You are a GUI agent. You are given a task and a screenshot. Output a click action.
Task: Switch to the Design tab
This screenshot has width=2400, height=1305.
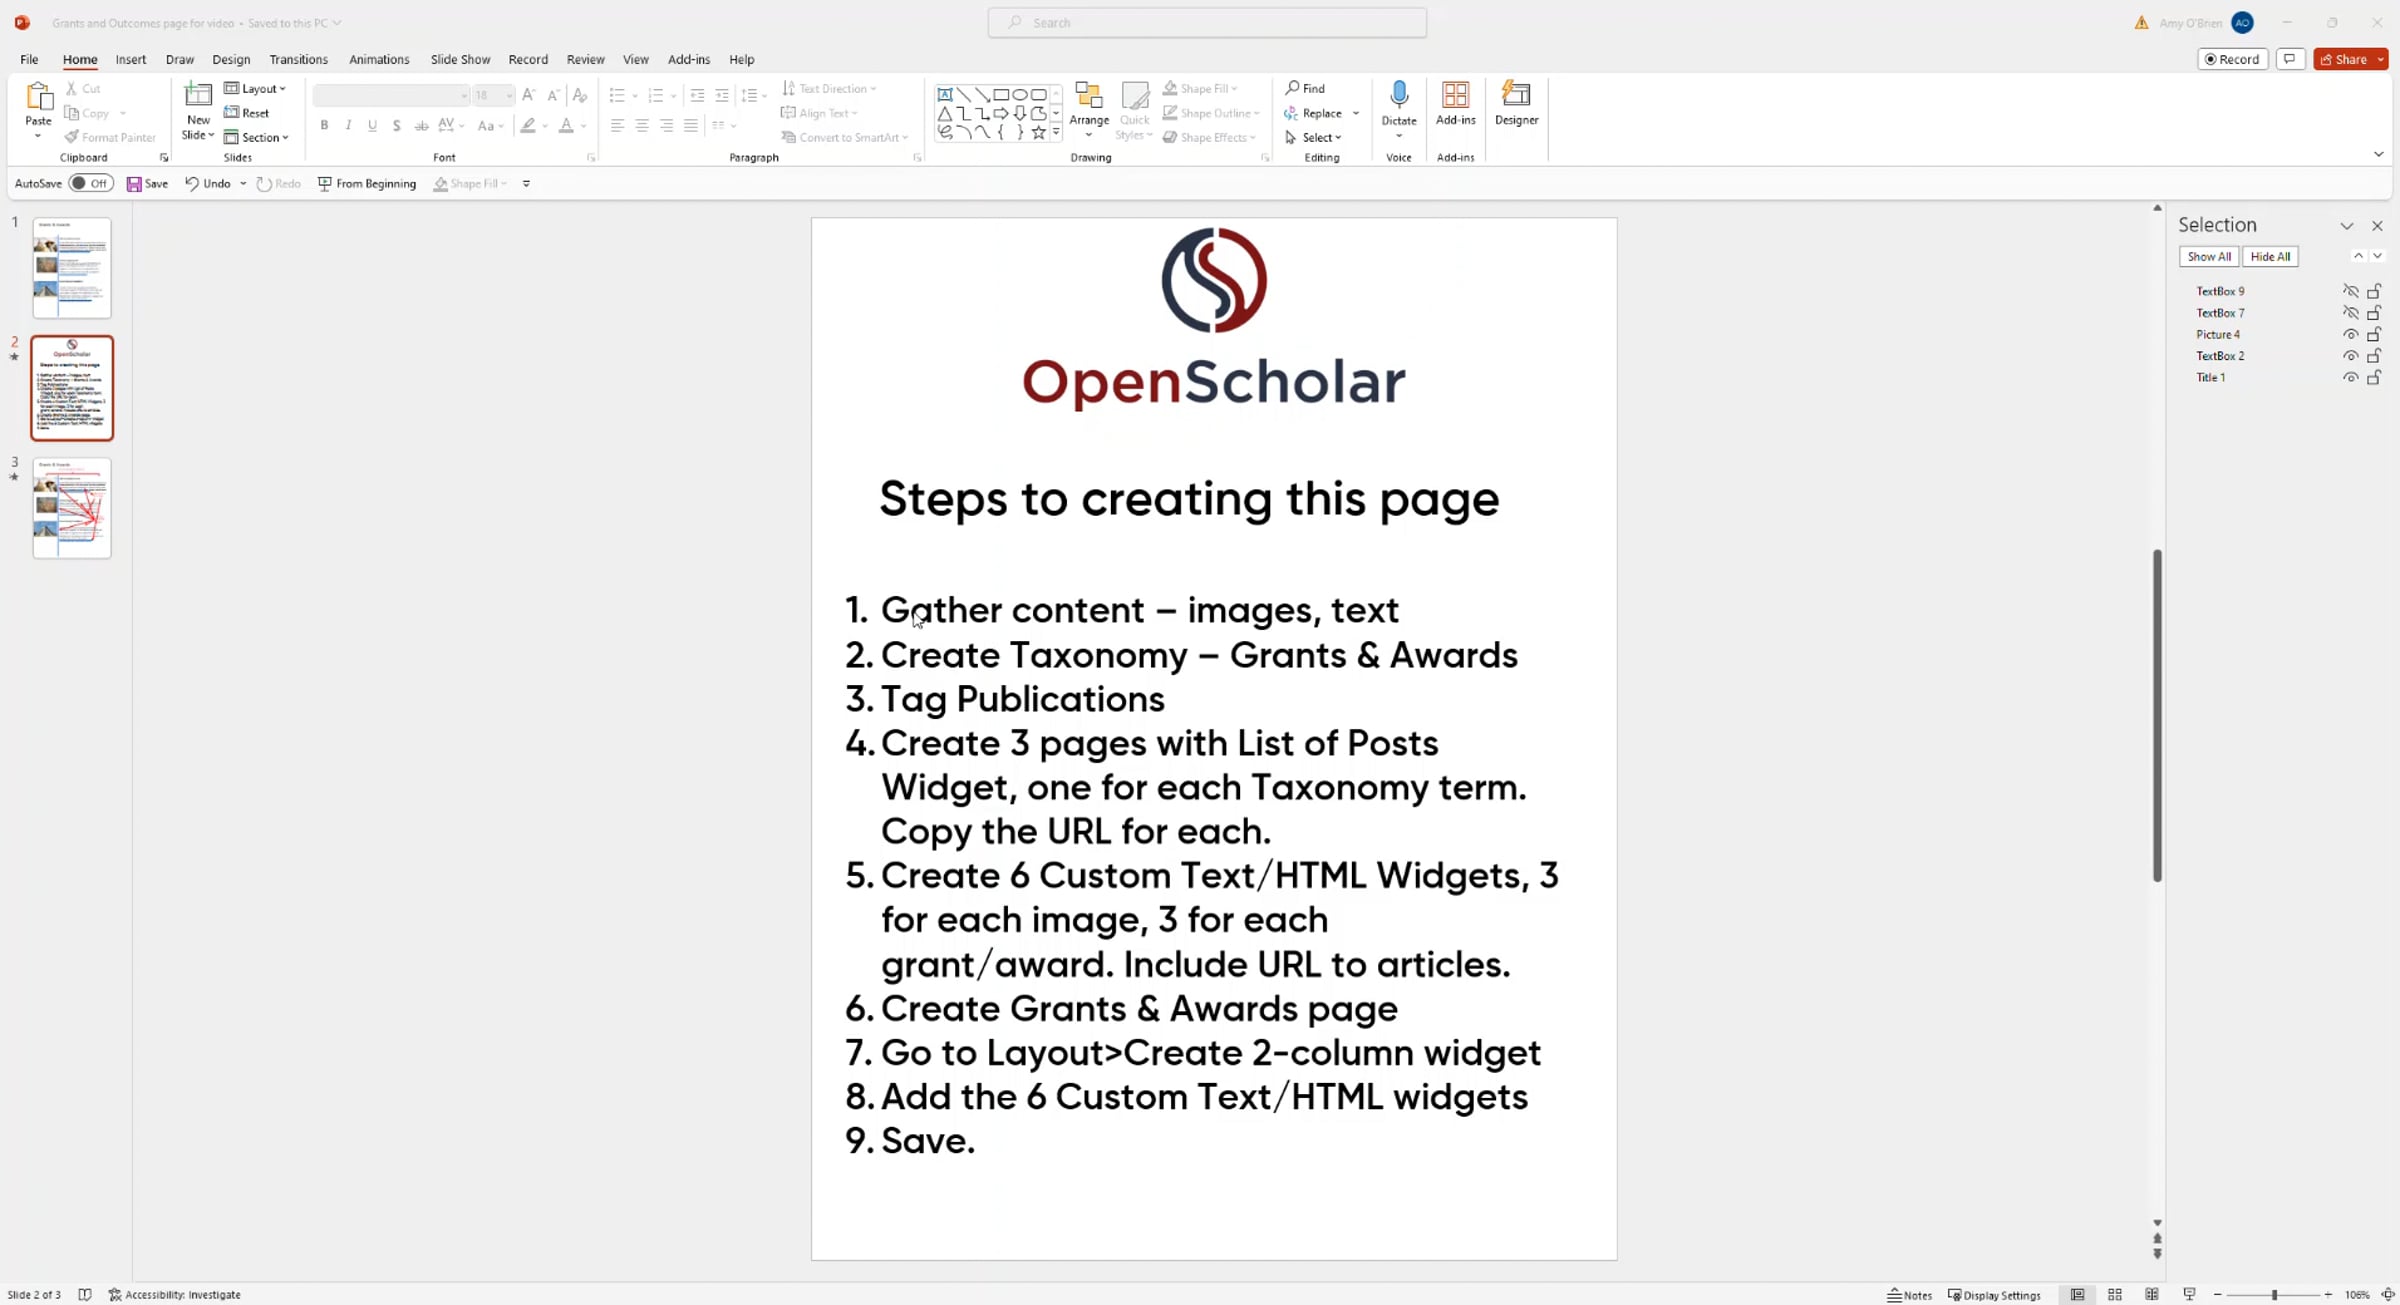coord(231,59)
